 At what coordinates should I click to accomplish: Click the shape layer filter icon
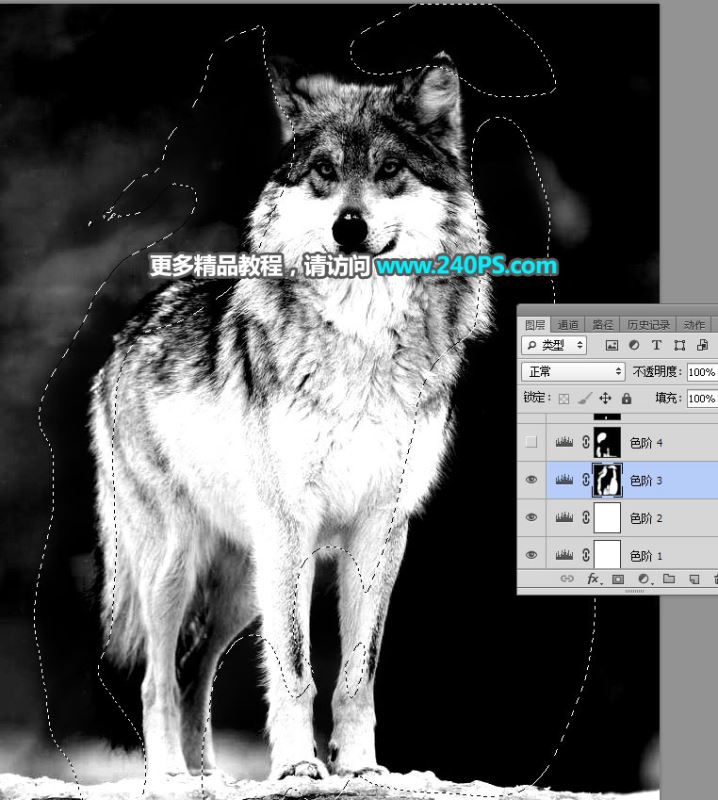click(x=679, y=345)
